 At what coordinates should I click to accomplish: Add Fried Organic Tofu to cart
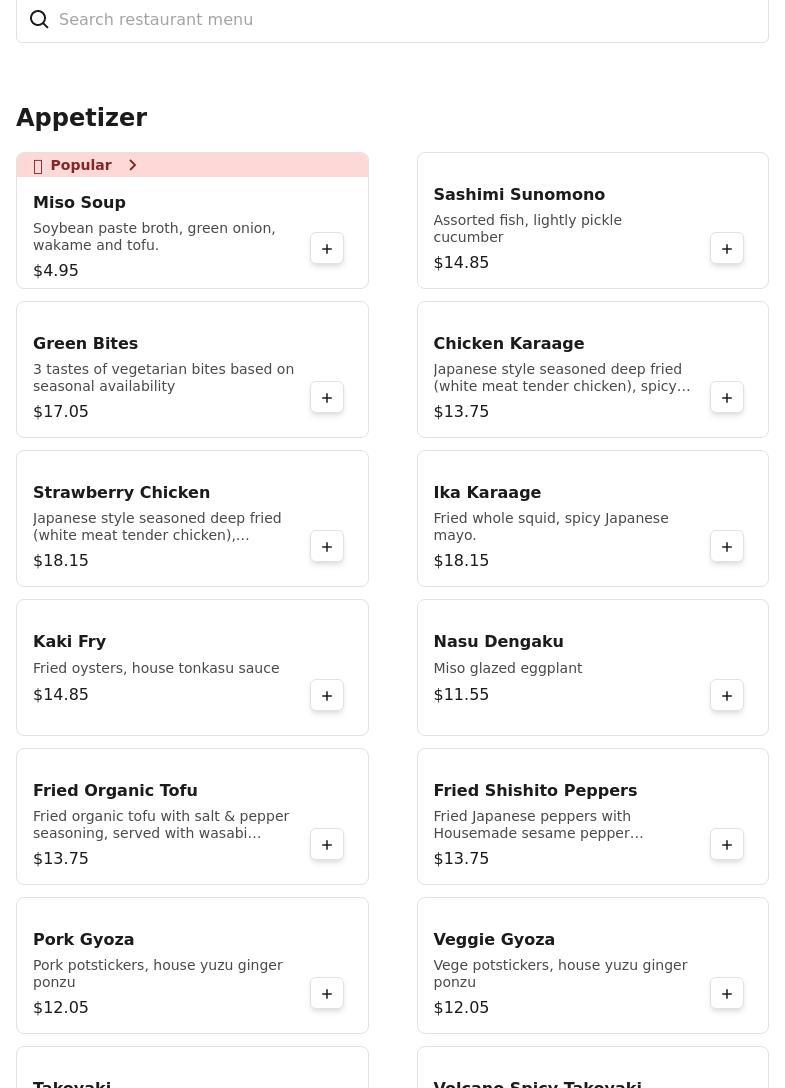click(x=327, y=845)
